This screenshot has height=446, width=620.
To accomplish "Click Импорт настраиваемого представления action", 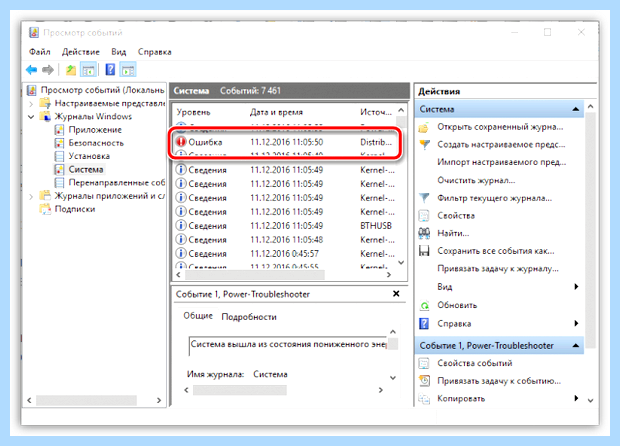I will click(501, 163).
